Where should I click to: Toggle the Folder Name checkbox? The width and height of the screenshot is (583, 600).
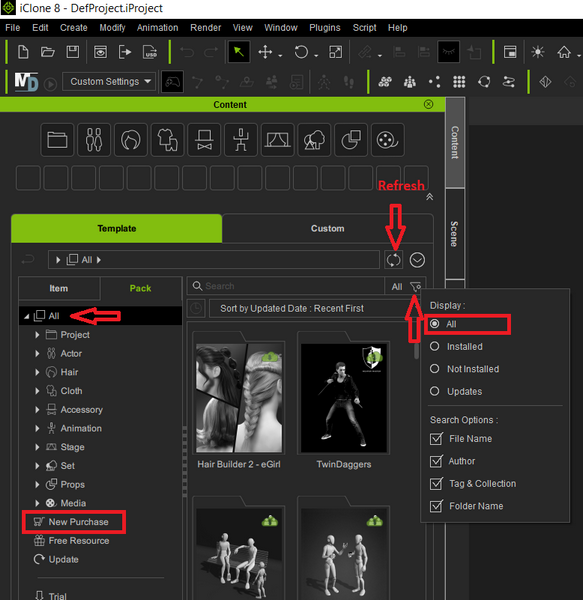click(x=436, y=506)
